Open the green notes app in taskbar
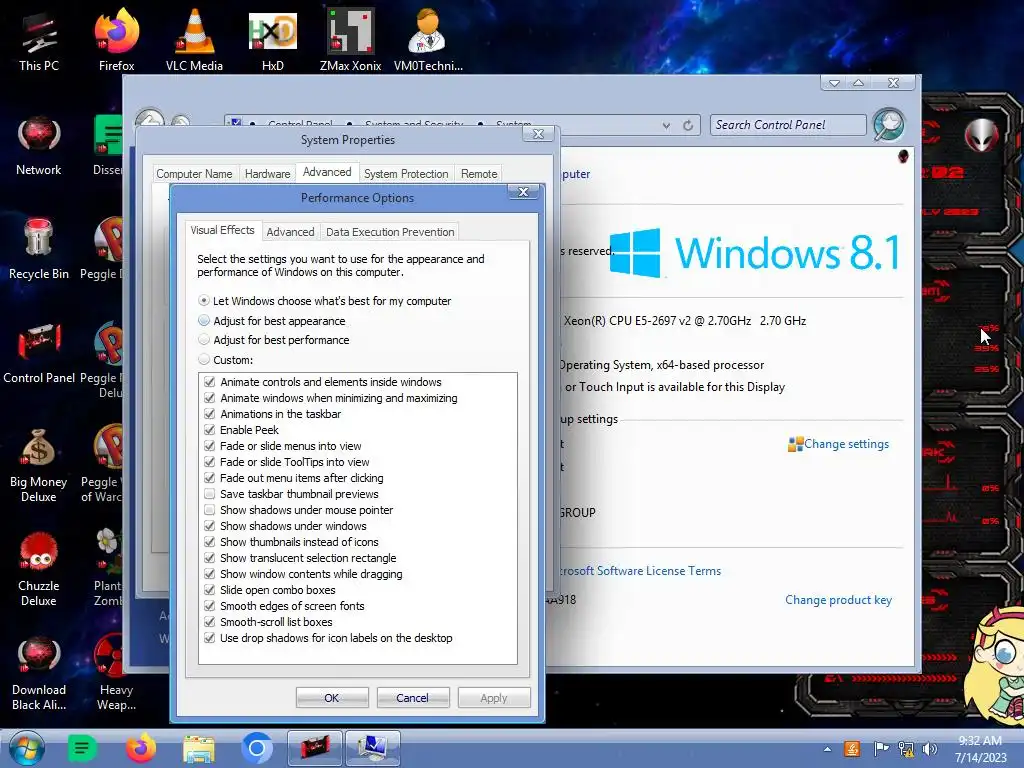 coord(82,748)
